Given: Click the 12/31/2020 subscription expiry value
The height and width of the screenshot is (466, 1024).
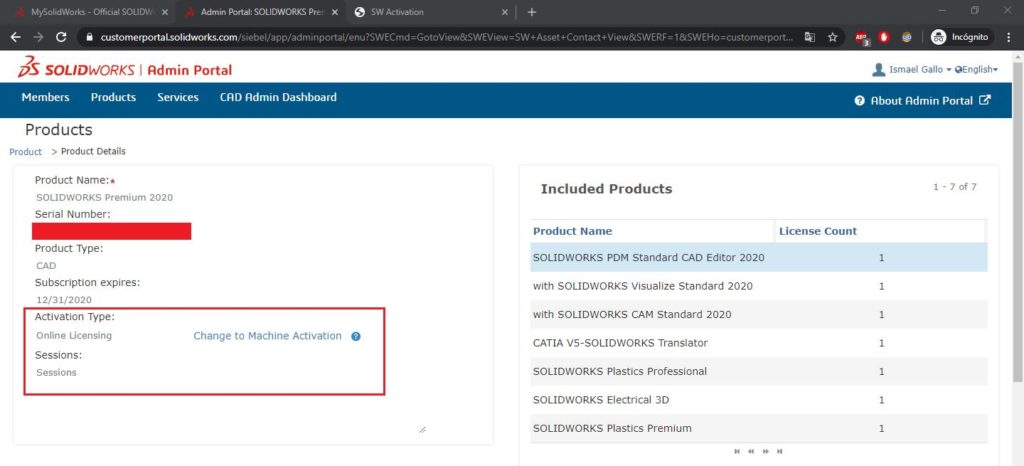Looking at the screenshot, I should click(x=64, y=300).
